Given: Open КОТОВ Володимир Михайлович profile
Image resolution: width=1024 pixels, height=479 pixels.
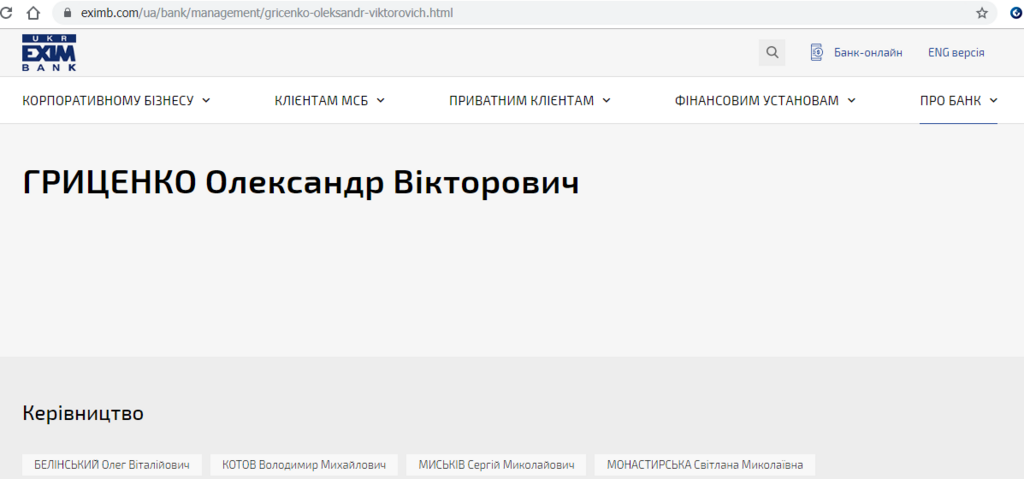Looking at the screenshot, I should 304,465.
